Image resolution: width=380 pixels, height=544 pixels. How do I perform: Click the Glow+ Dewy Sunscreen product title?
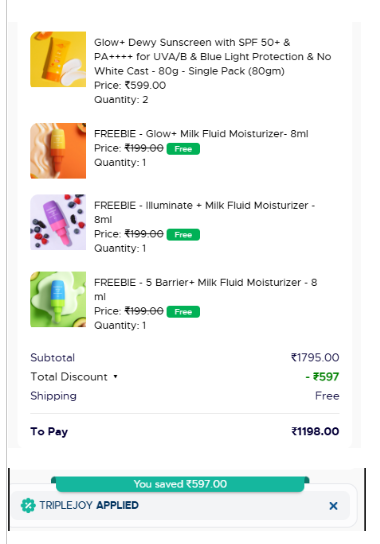[x=212, y=57]
